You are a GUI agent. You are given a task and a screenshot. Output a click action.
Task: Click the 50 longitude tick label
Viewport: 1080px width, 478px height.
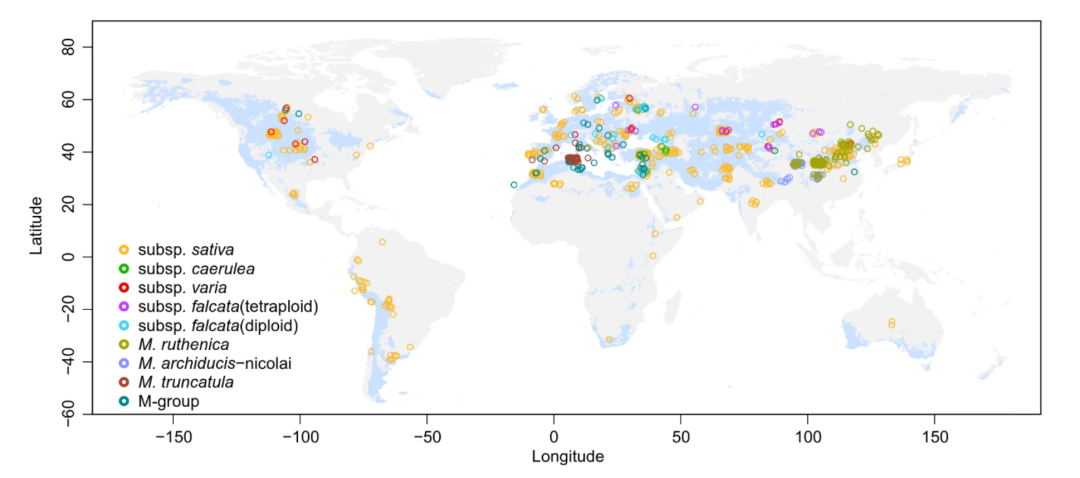(x=681, y=437)
